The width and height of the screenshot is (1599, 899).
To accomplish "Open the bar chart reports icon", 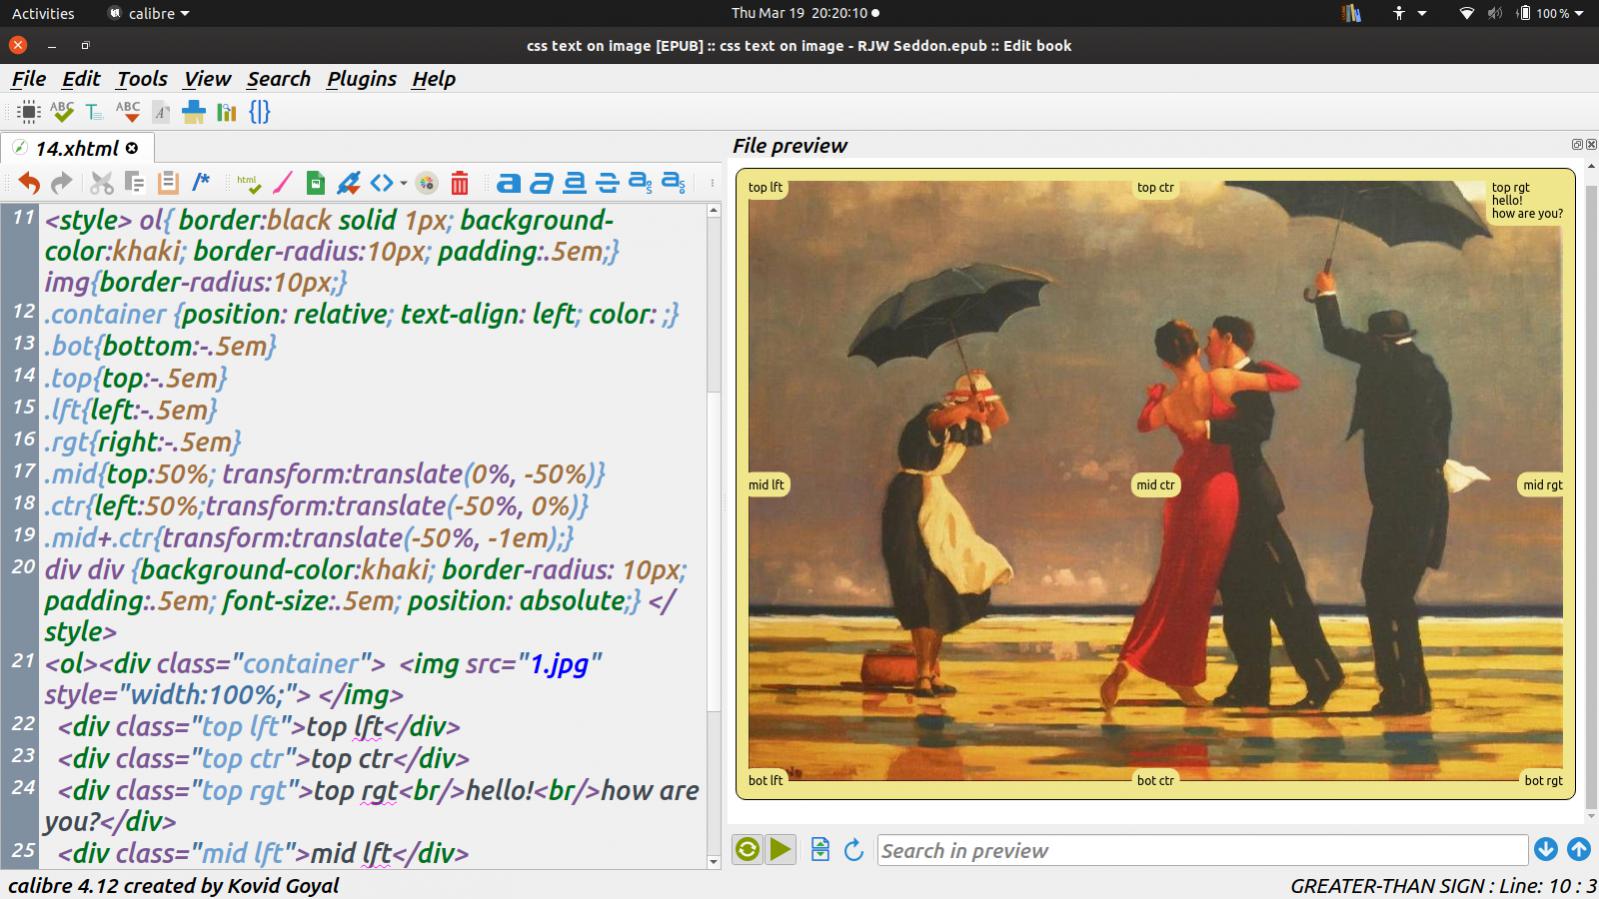I will pos(227,112).
